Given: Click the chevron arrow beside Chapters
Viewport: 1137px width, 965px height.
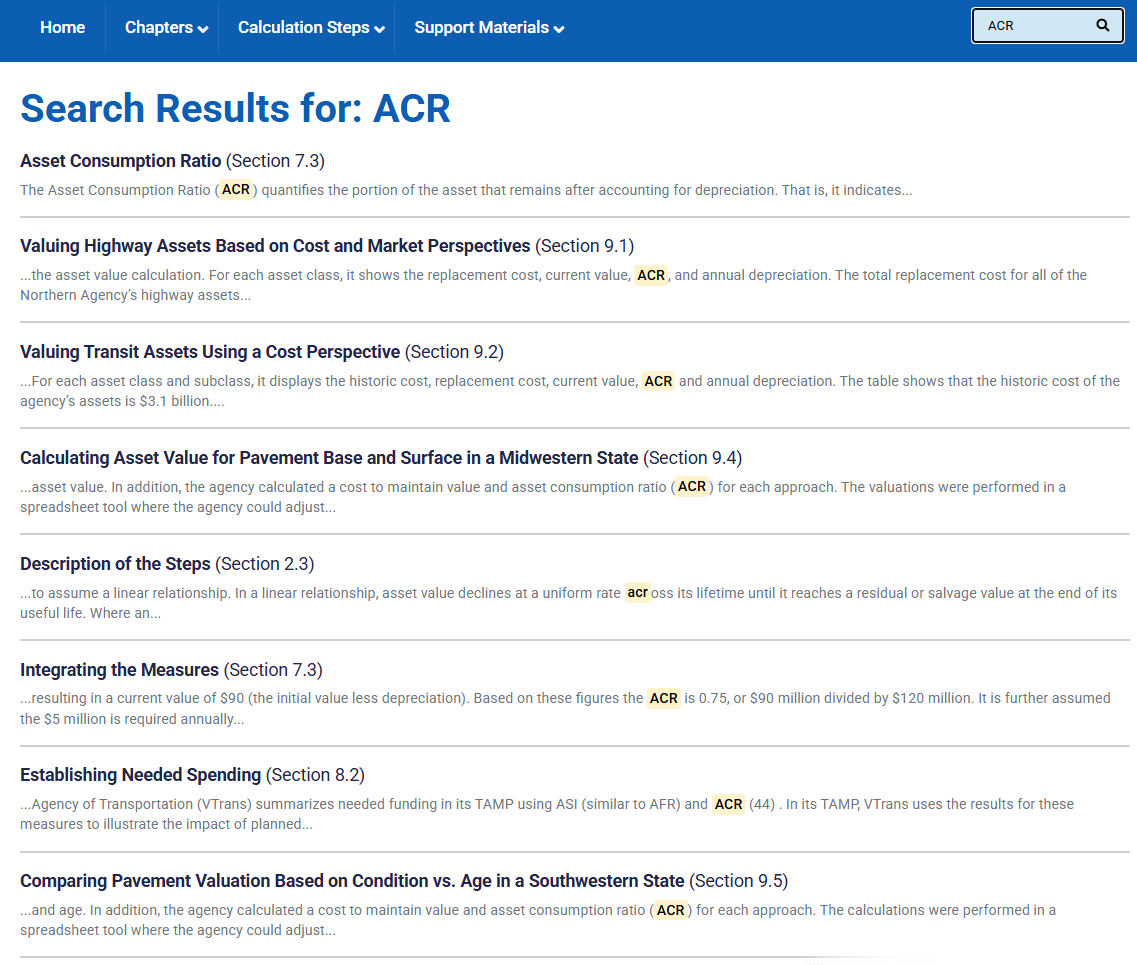Looking at the screenshot, I should (x=203, y=30).
